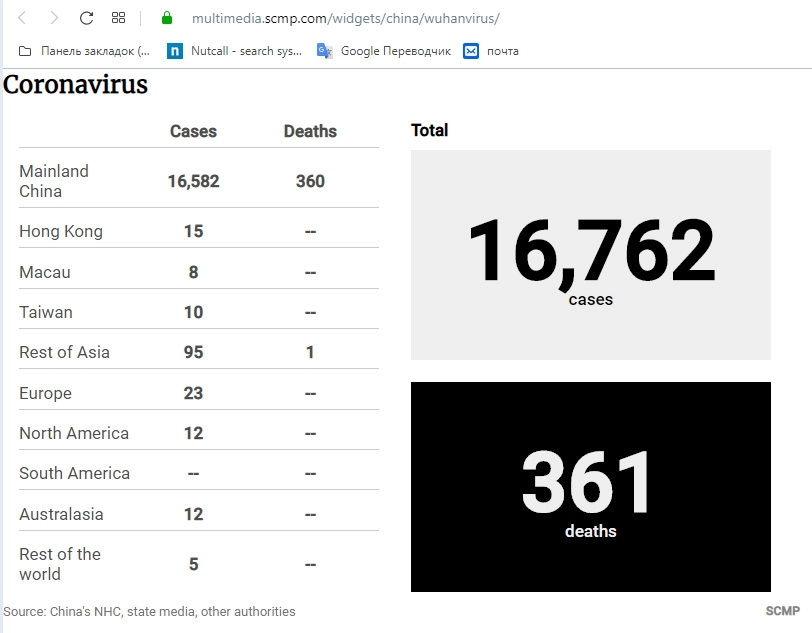Click the browser back arrow
Viewport: 812px width, 633px height.
(x=22, y=18)
